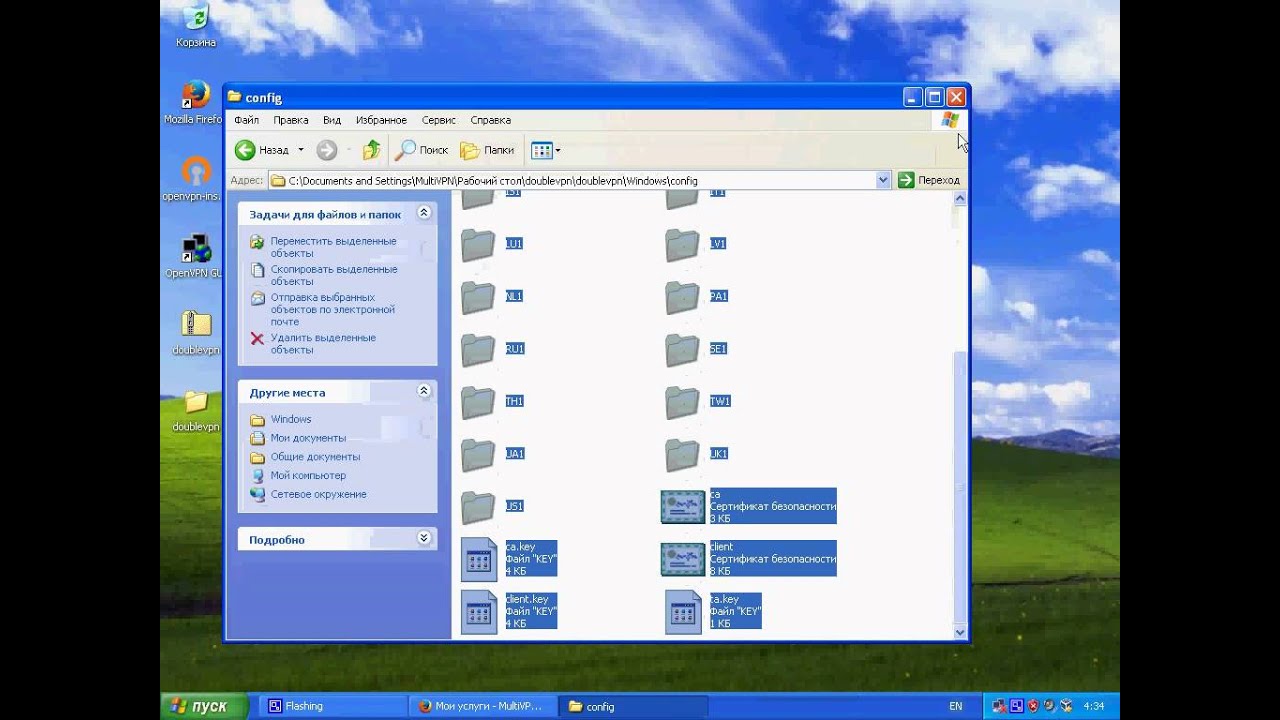Open the address bar dropdown list
The width and height of the screenshot is (1280, 720).
(883, 180)
